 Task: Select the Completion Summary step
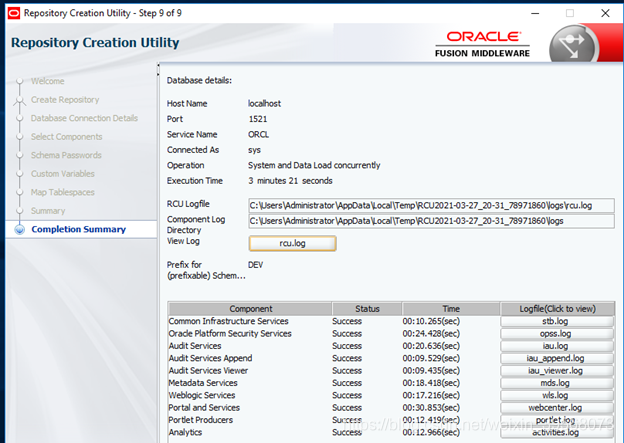tap(78, 229)
